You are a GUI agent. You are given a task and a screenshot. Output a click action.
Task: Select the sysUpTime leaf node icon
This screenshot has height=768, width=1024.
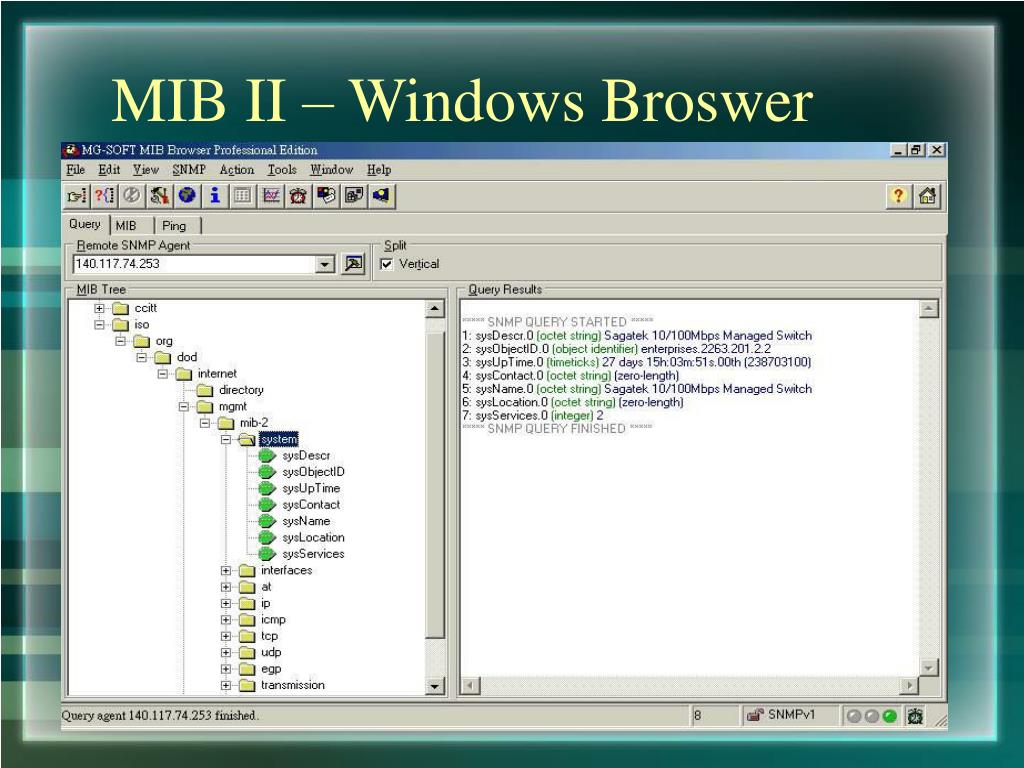point(267,488)
